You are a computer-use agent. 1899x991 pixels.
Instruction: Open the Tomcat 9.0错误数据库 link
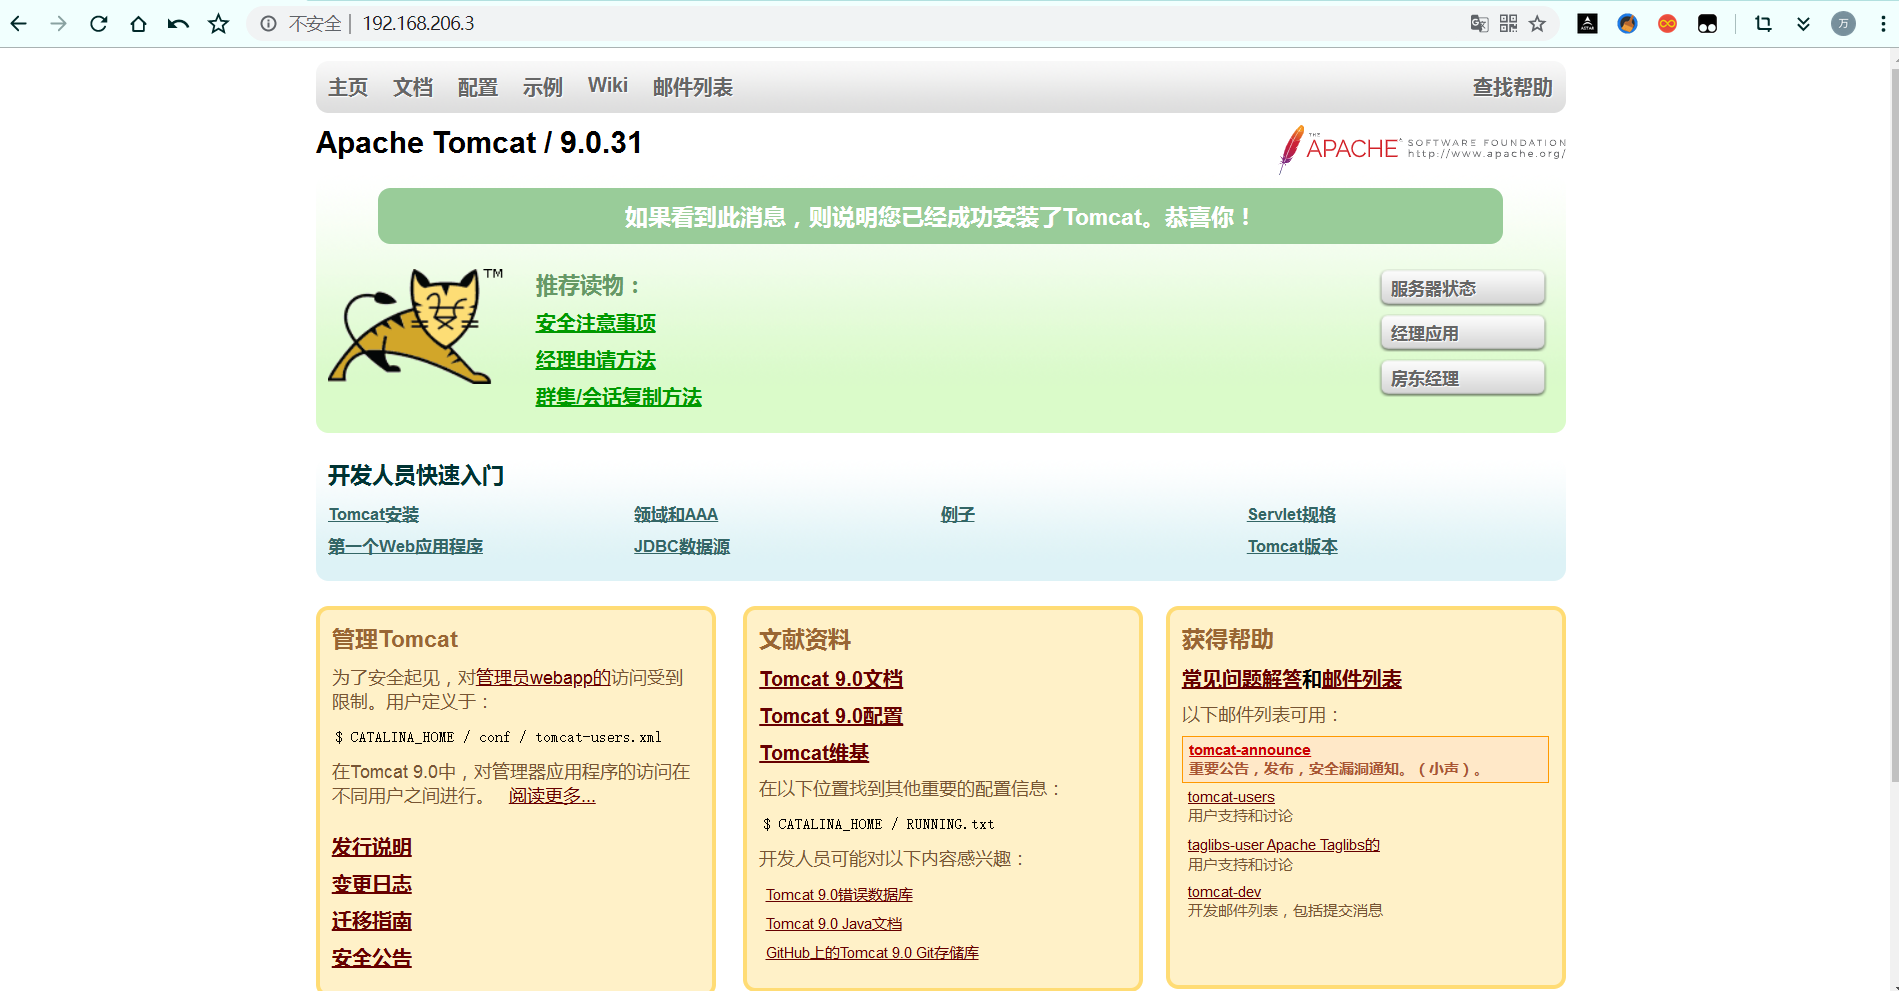[839, 895]
